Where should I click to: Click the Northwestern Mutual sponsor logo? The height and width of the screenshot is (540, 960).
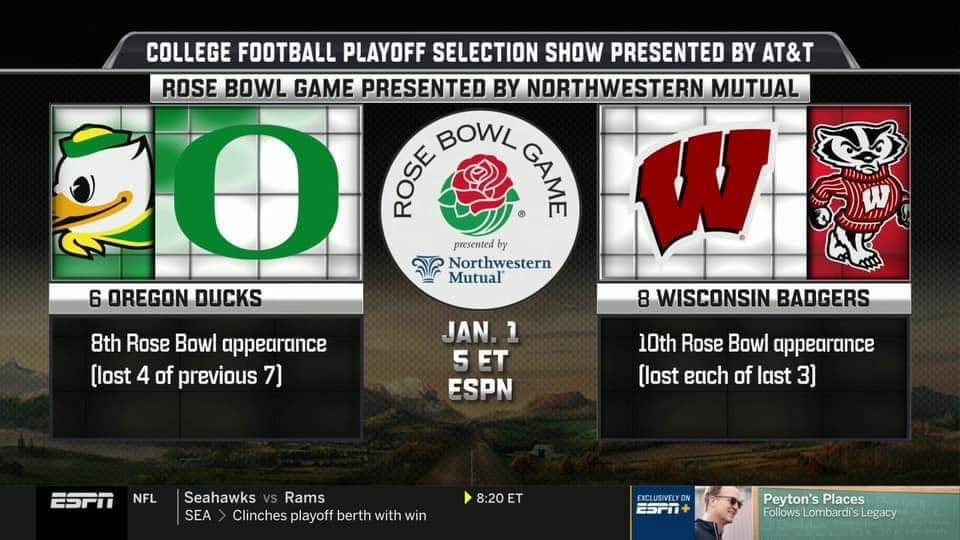[x=479, y=268]
